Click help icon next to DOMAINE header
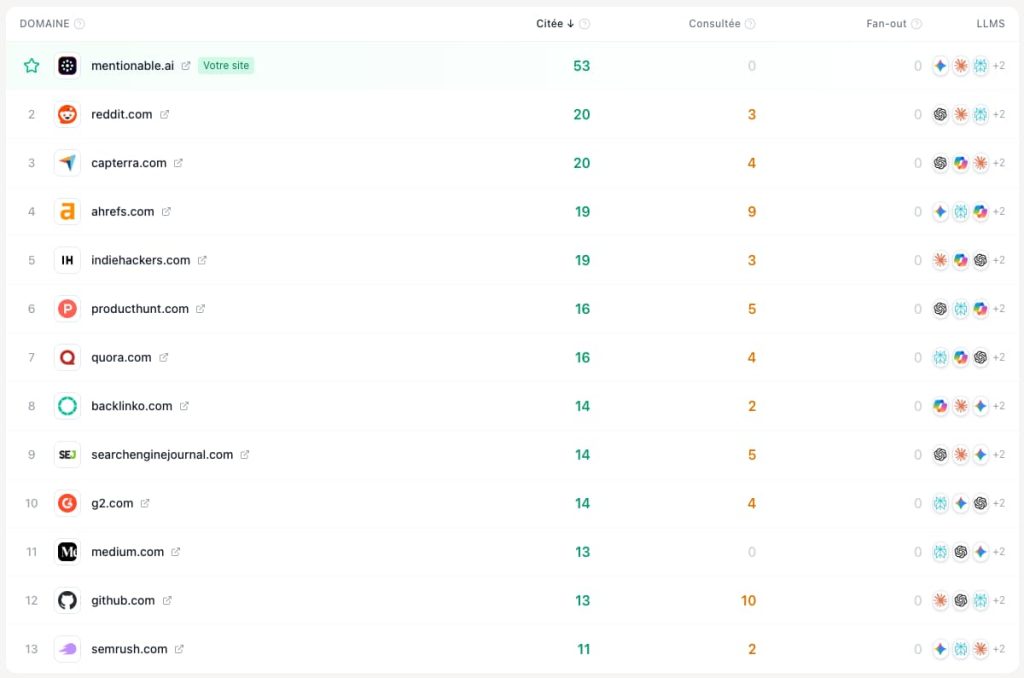 click(x=80, y=24)
